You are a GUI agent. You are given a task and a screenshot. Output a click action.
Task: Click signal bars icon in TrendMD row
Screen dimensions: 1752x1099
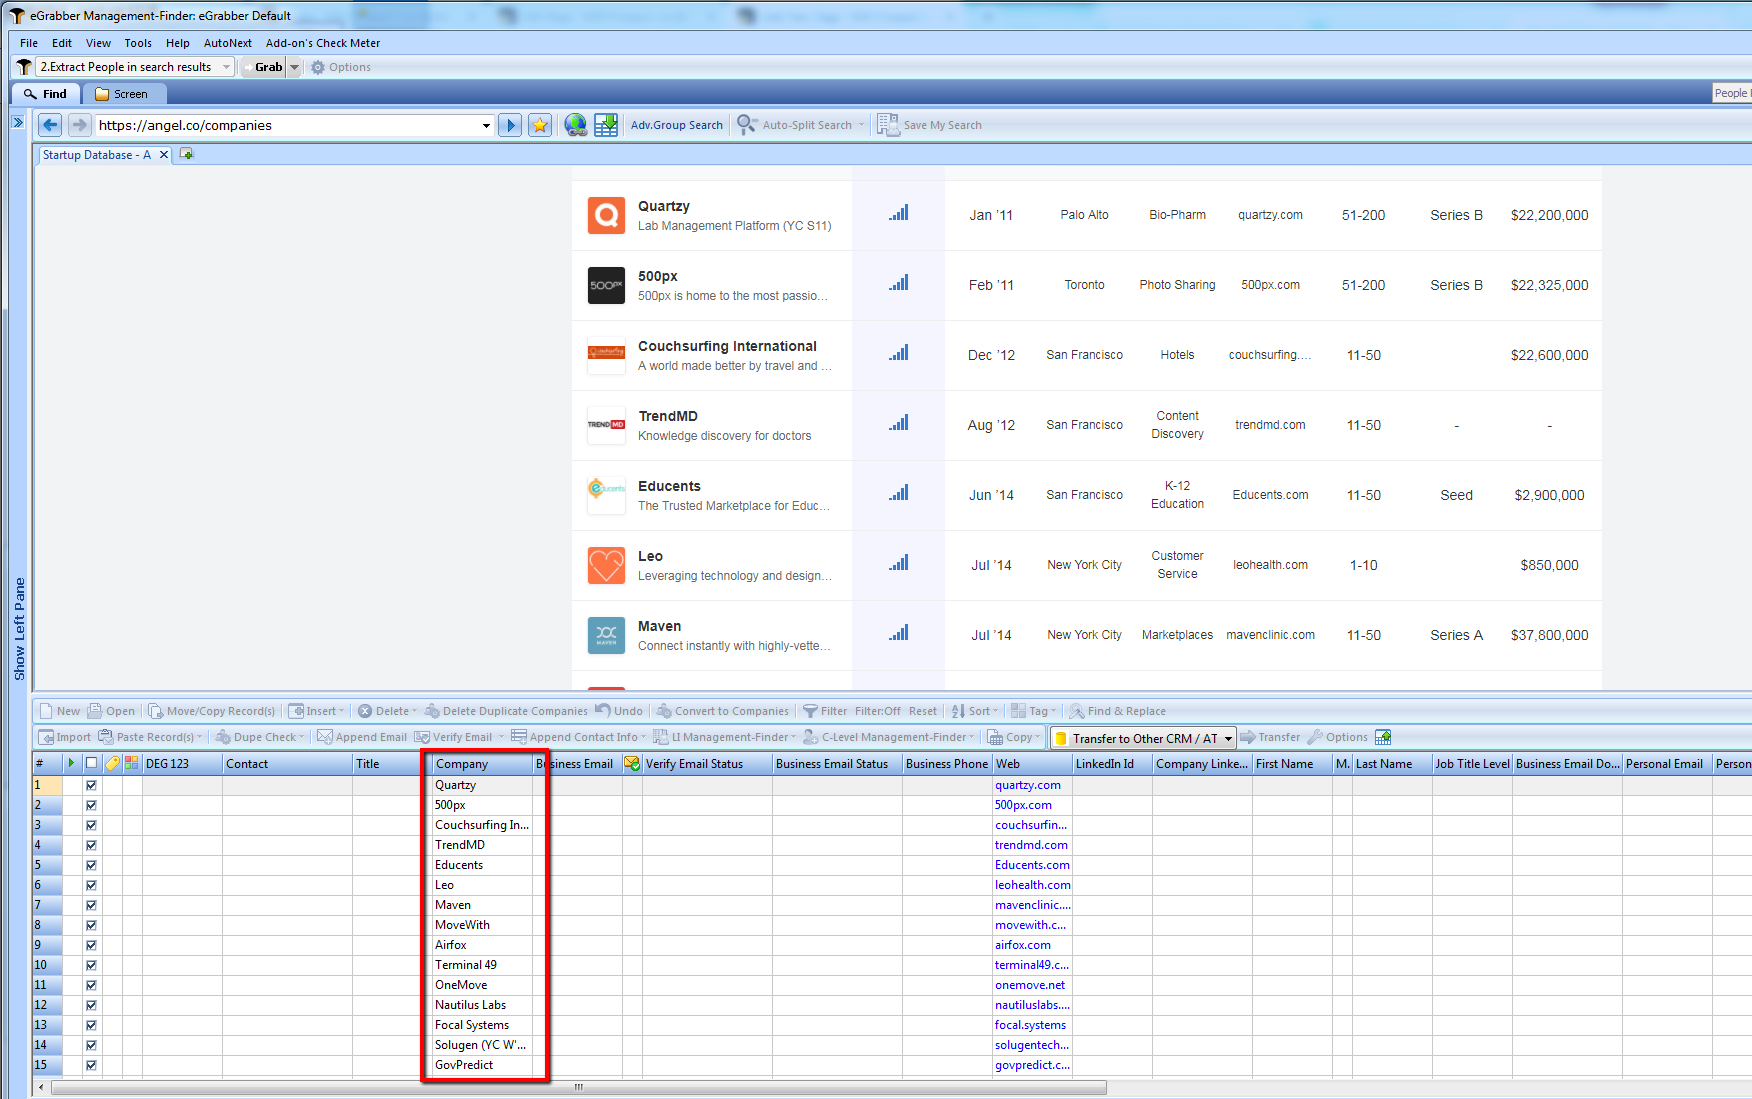point(899,423)
